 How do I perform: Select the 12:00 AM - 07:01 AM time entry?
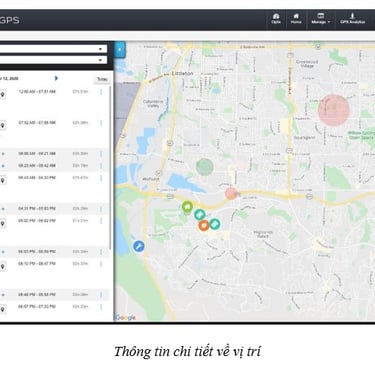(x=37, y=91)
